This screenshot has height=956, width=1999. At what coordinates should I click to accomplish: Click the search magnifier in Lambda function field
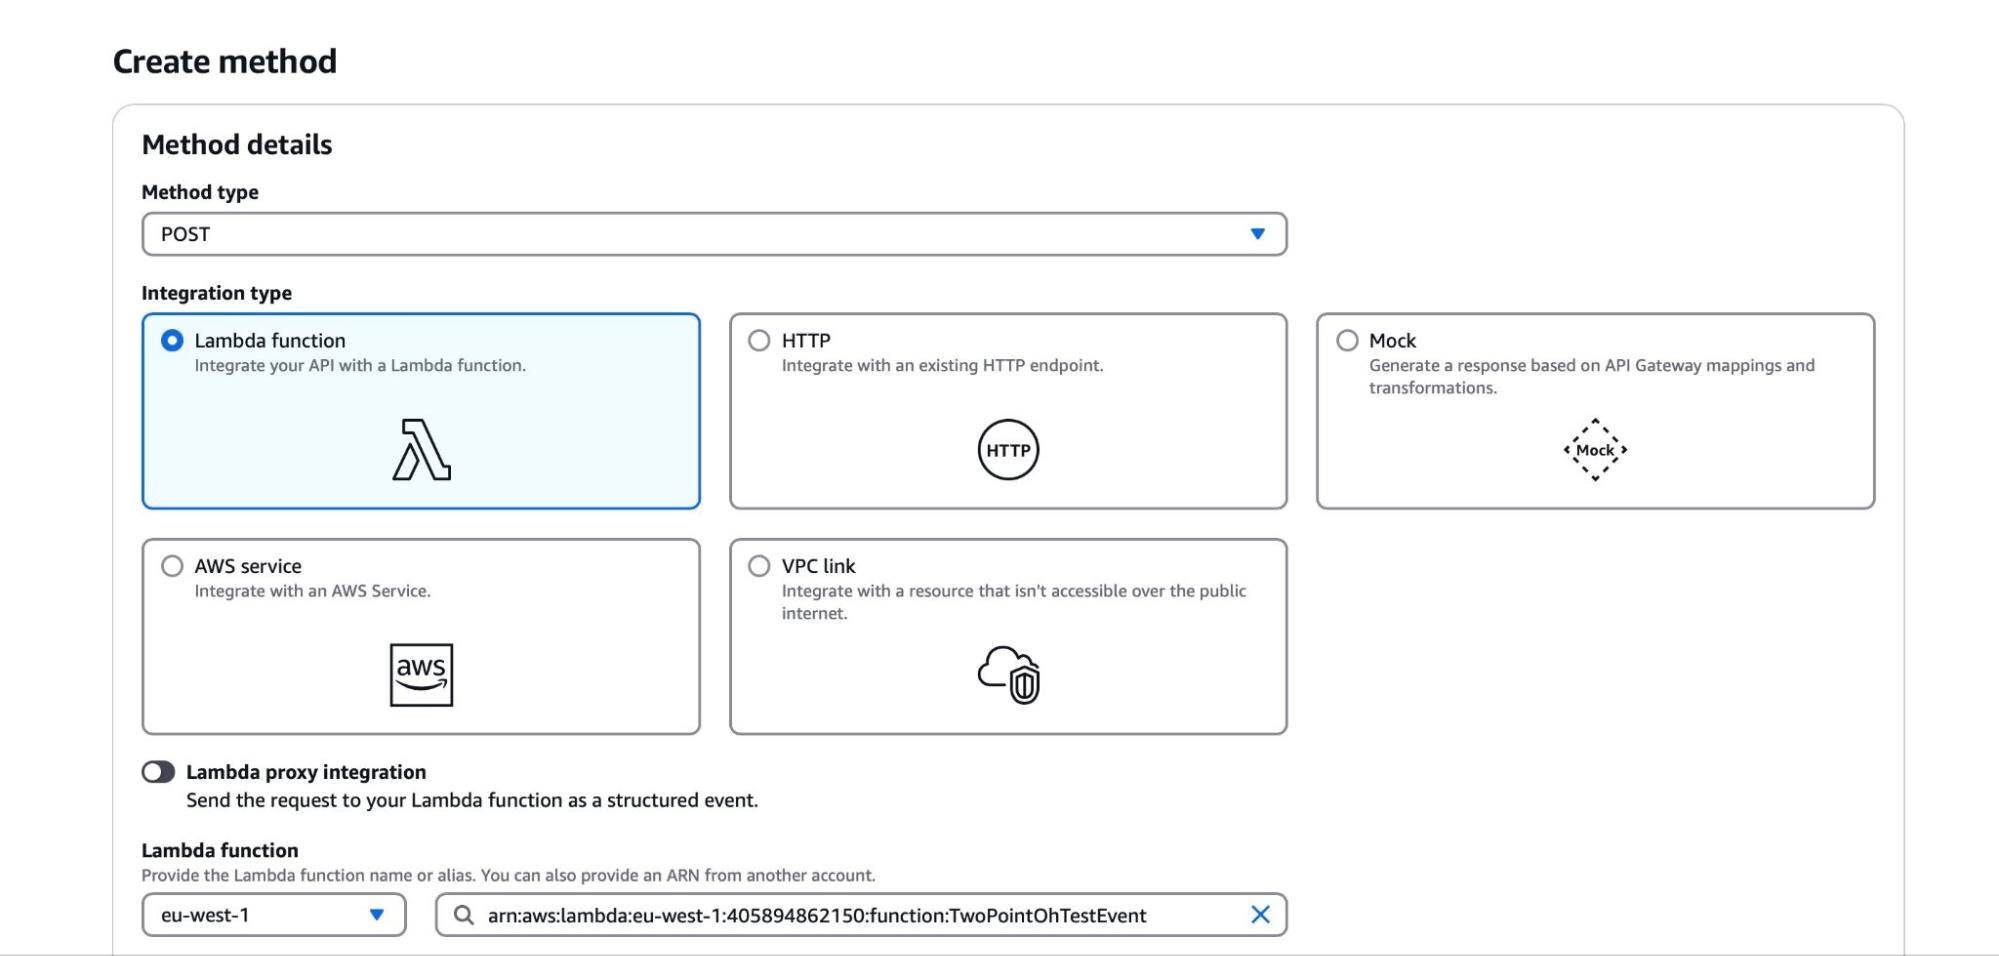464,915
